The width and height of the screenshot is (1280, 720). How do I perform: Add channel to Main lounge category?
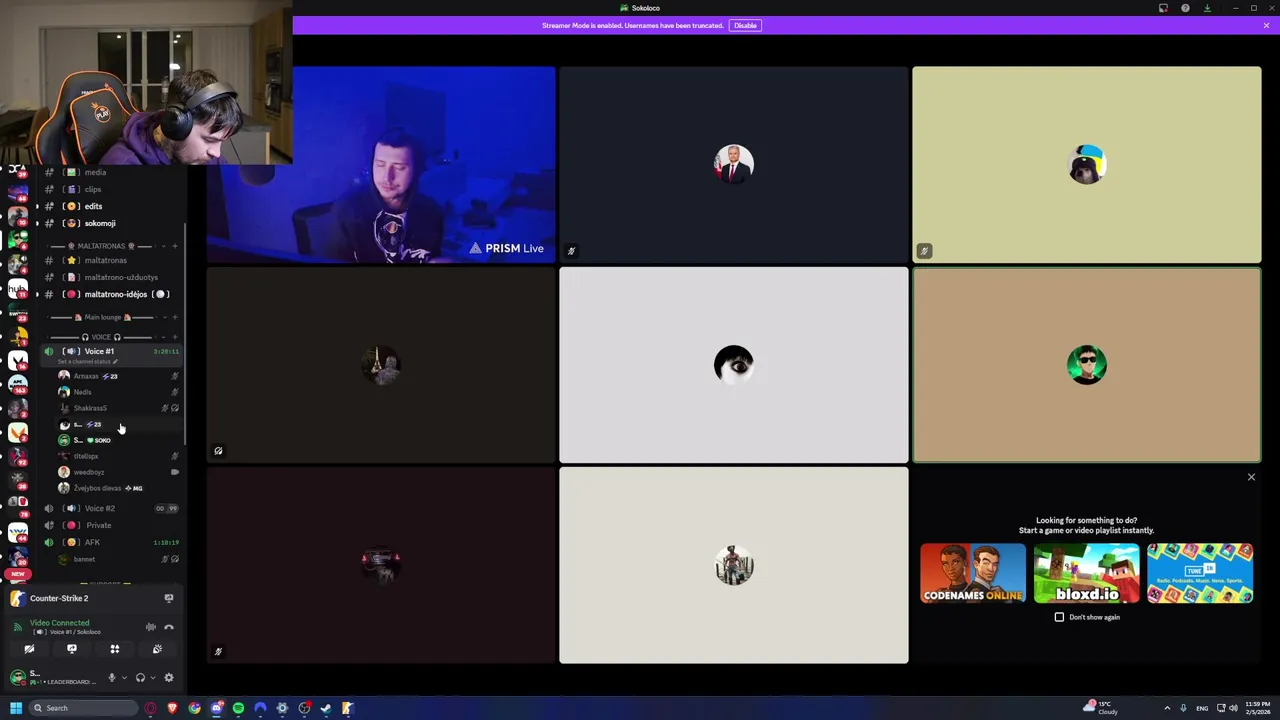[x=175, y=317]
